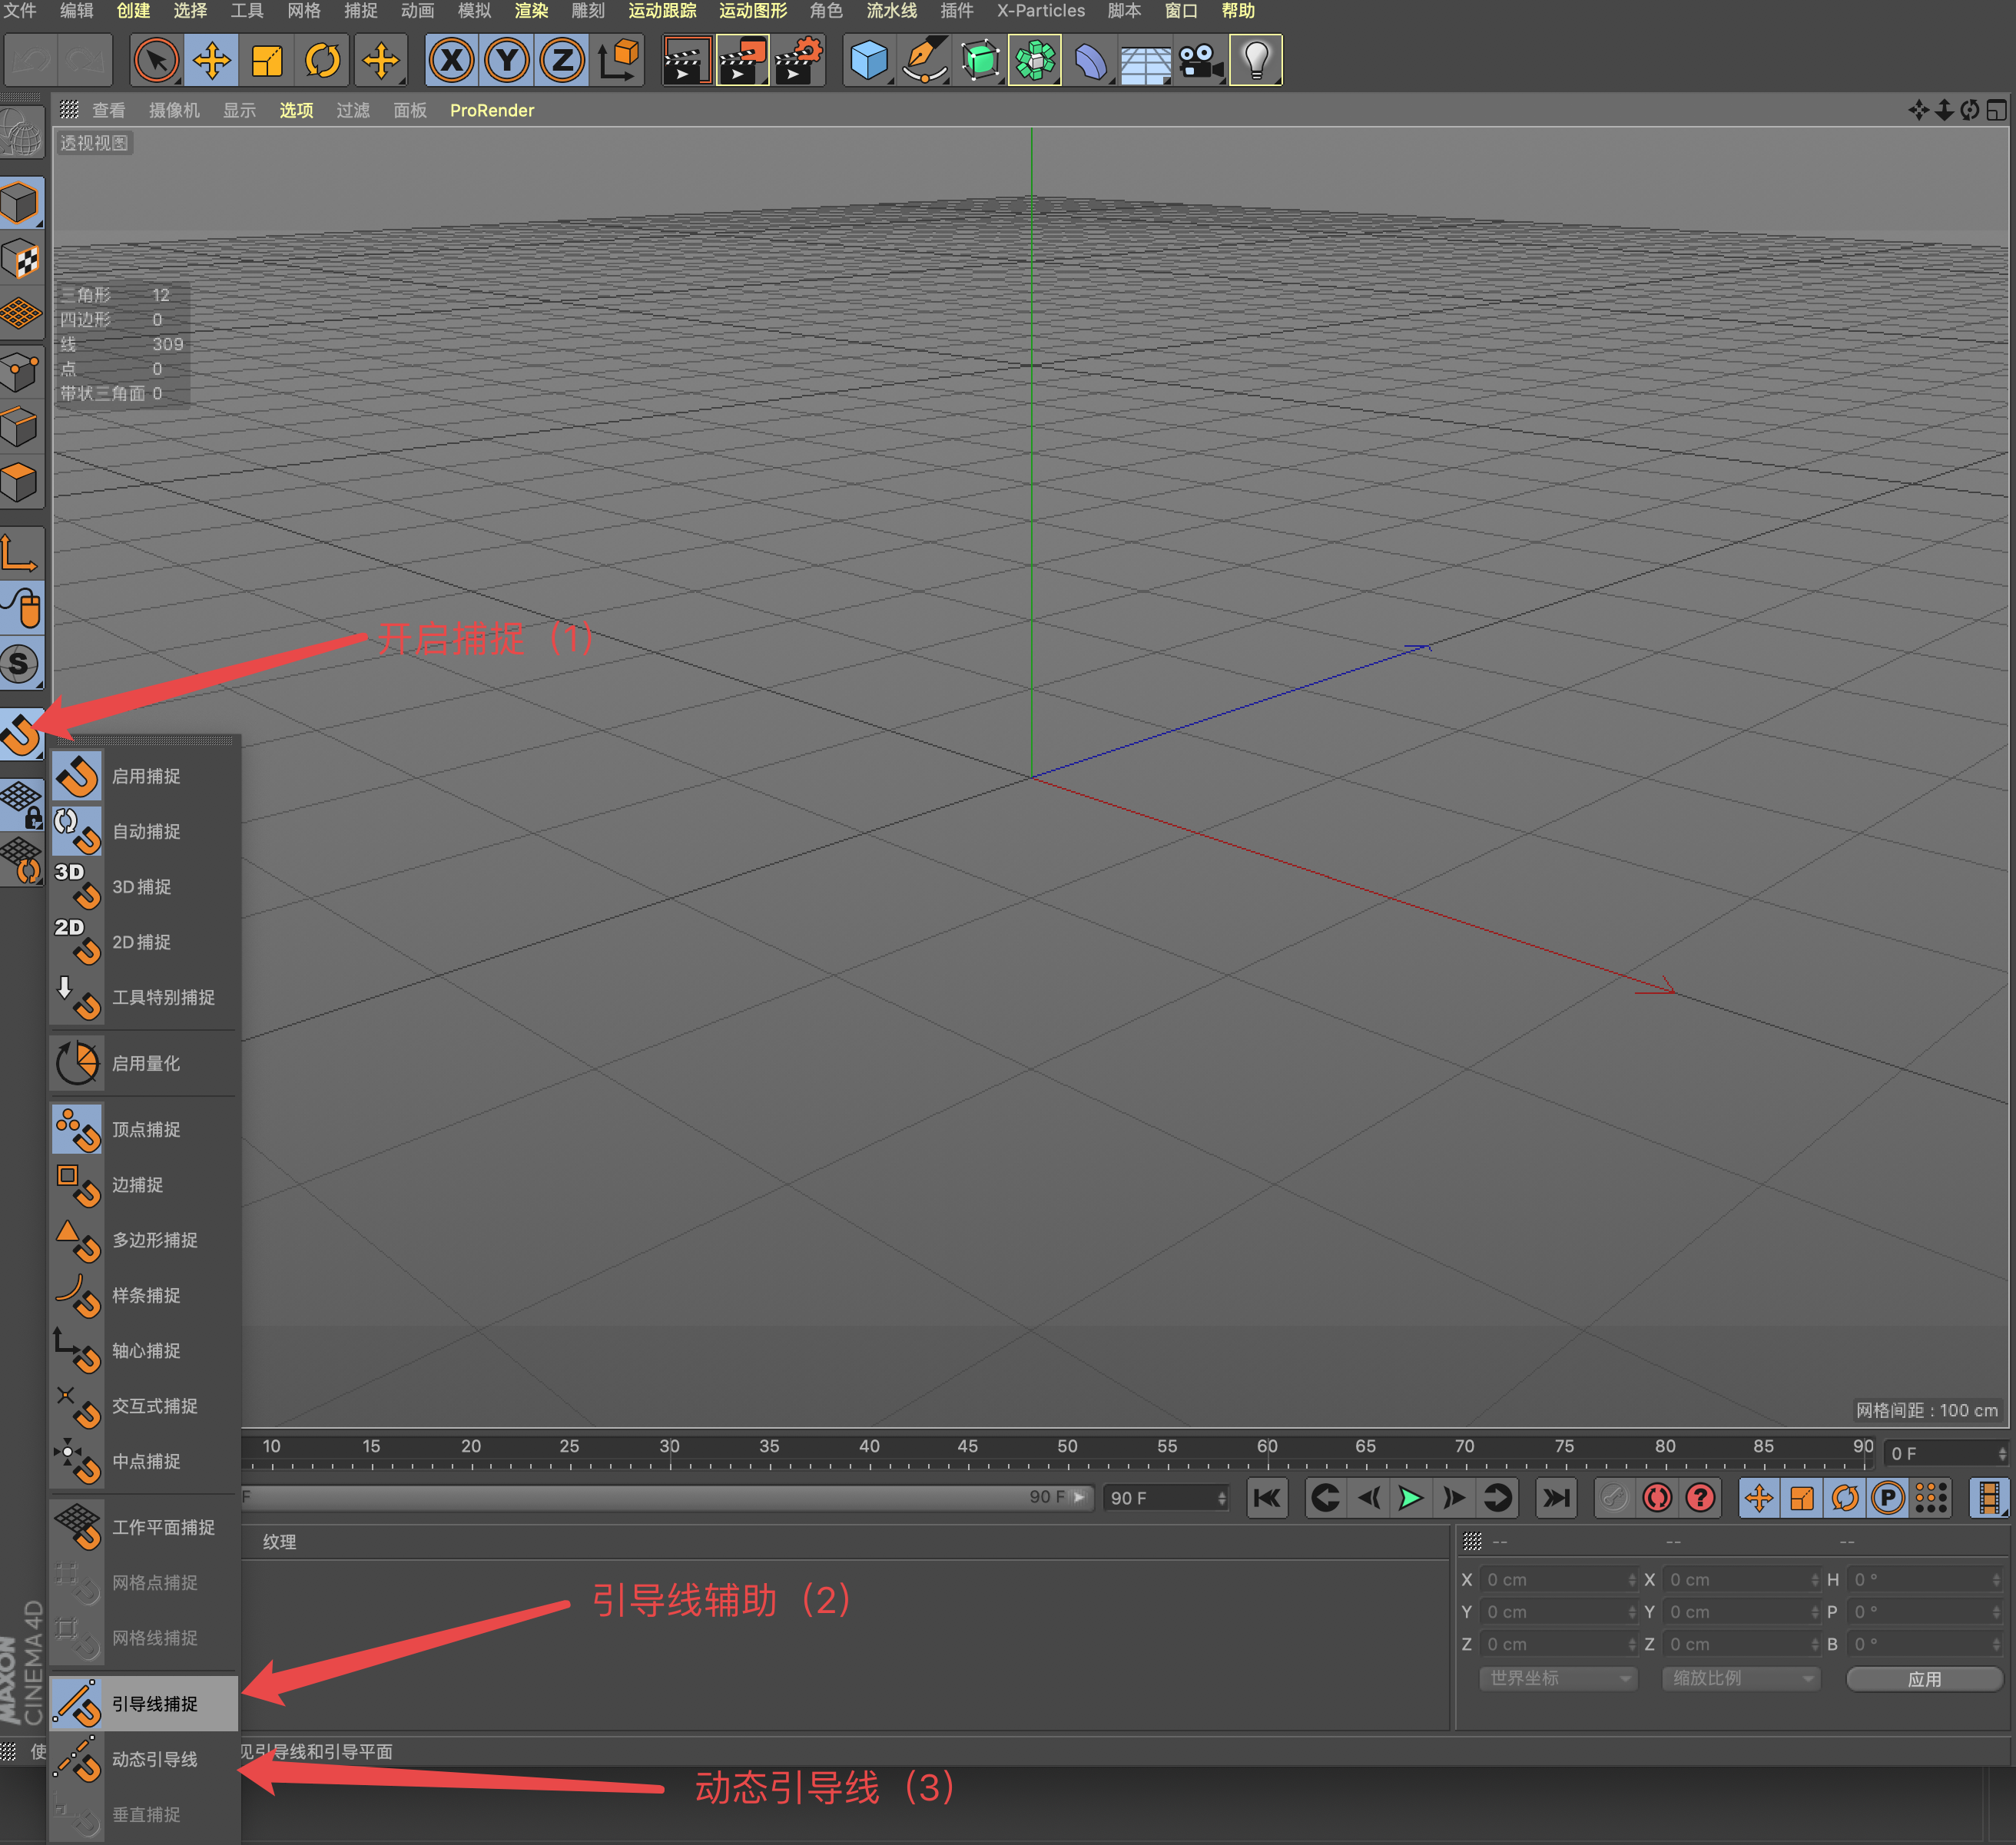The width and height of the screenshot is (2016, 1845).
Task: Toggle the Z axis lock
Action: click(562, 61)
